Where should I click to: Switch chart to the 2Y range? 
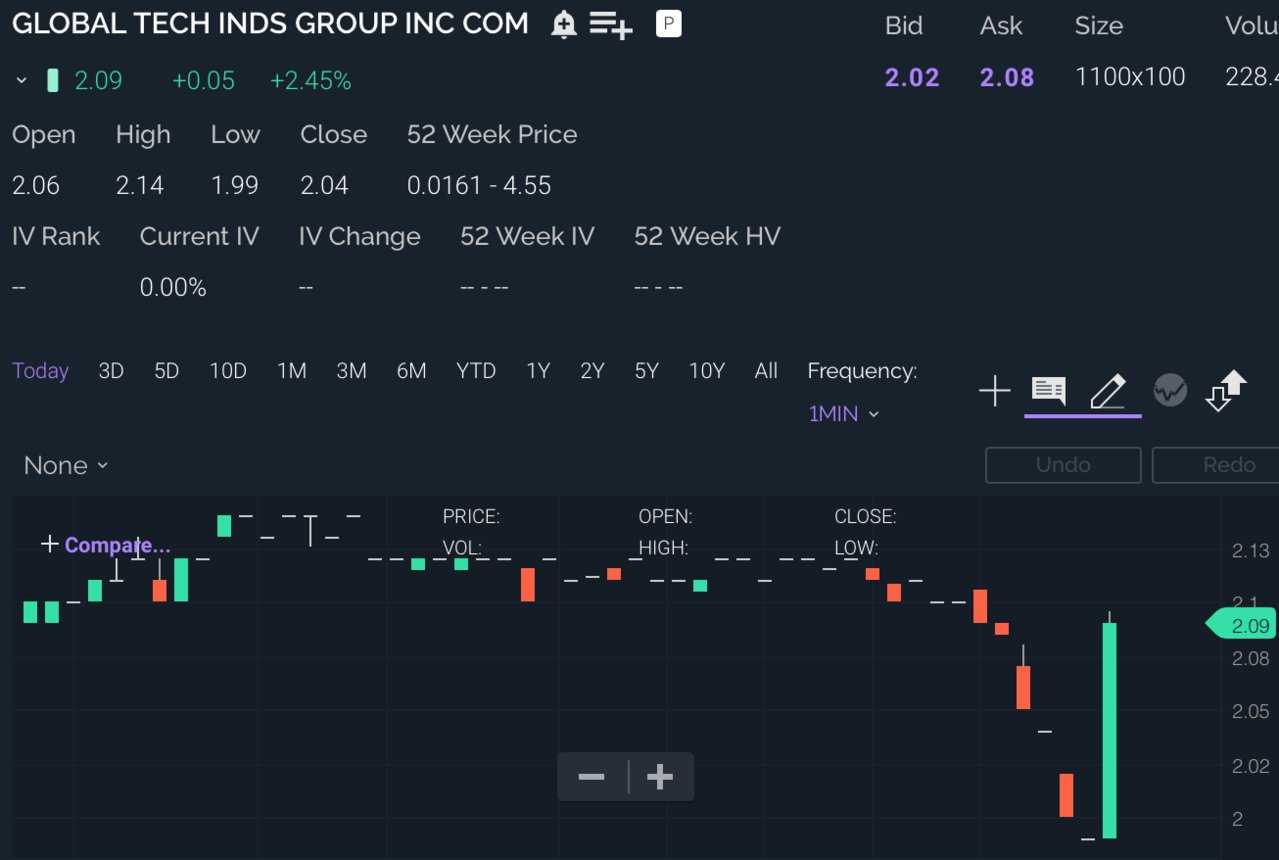[593, 371]
